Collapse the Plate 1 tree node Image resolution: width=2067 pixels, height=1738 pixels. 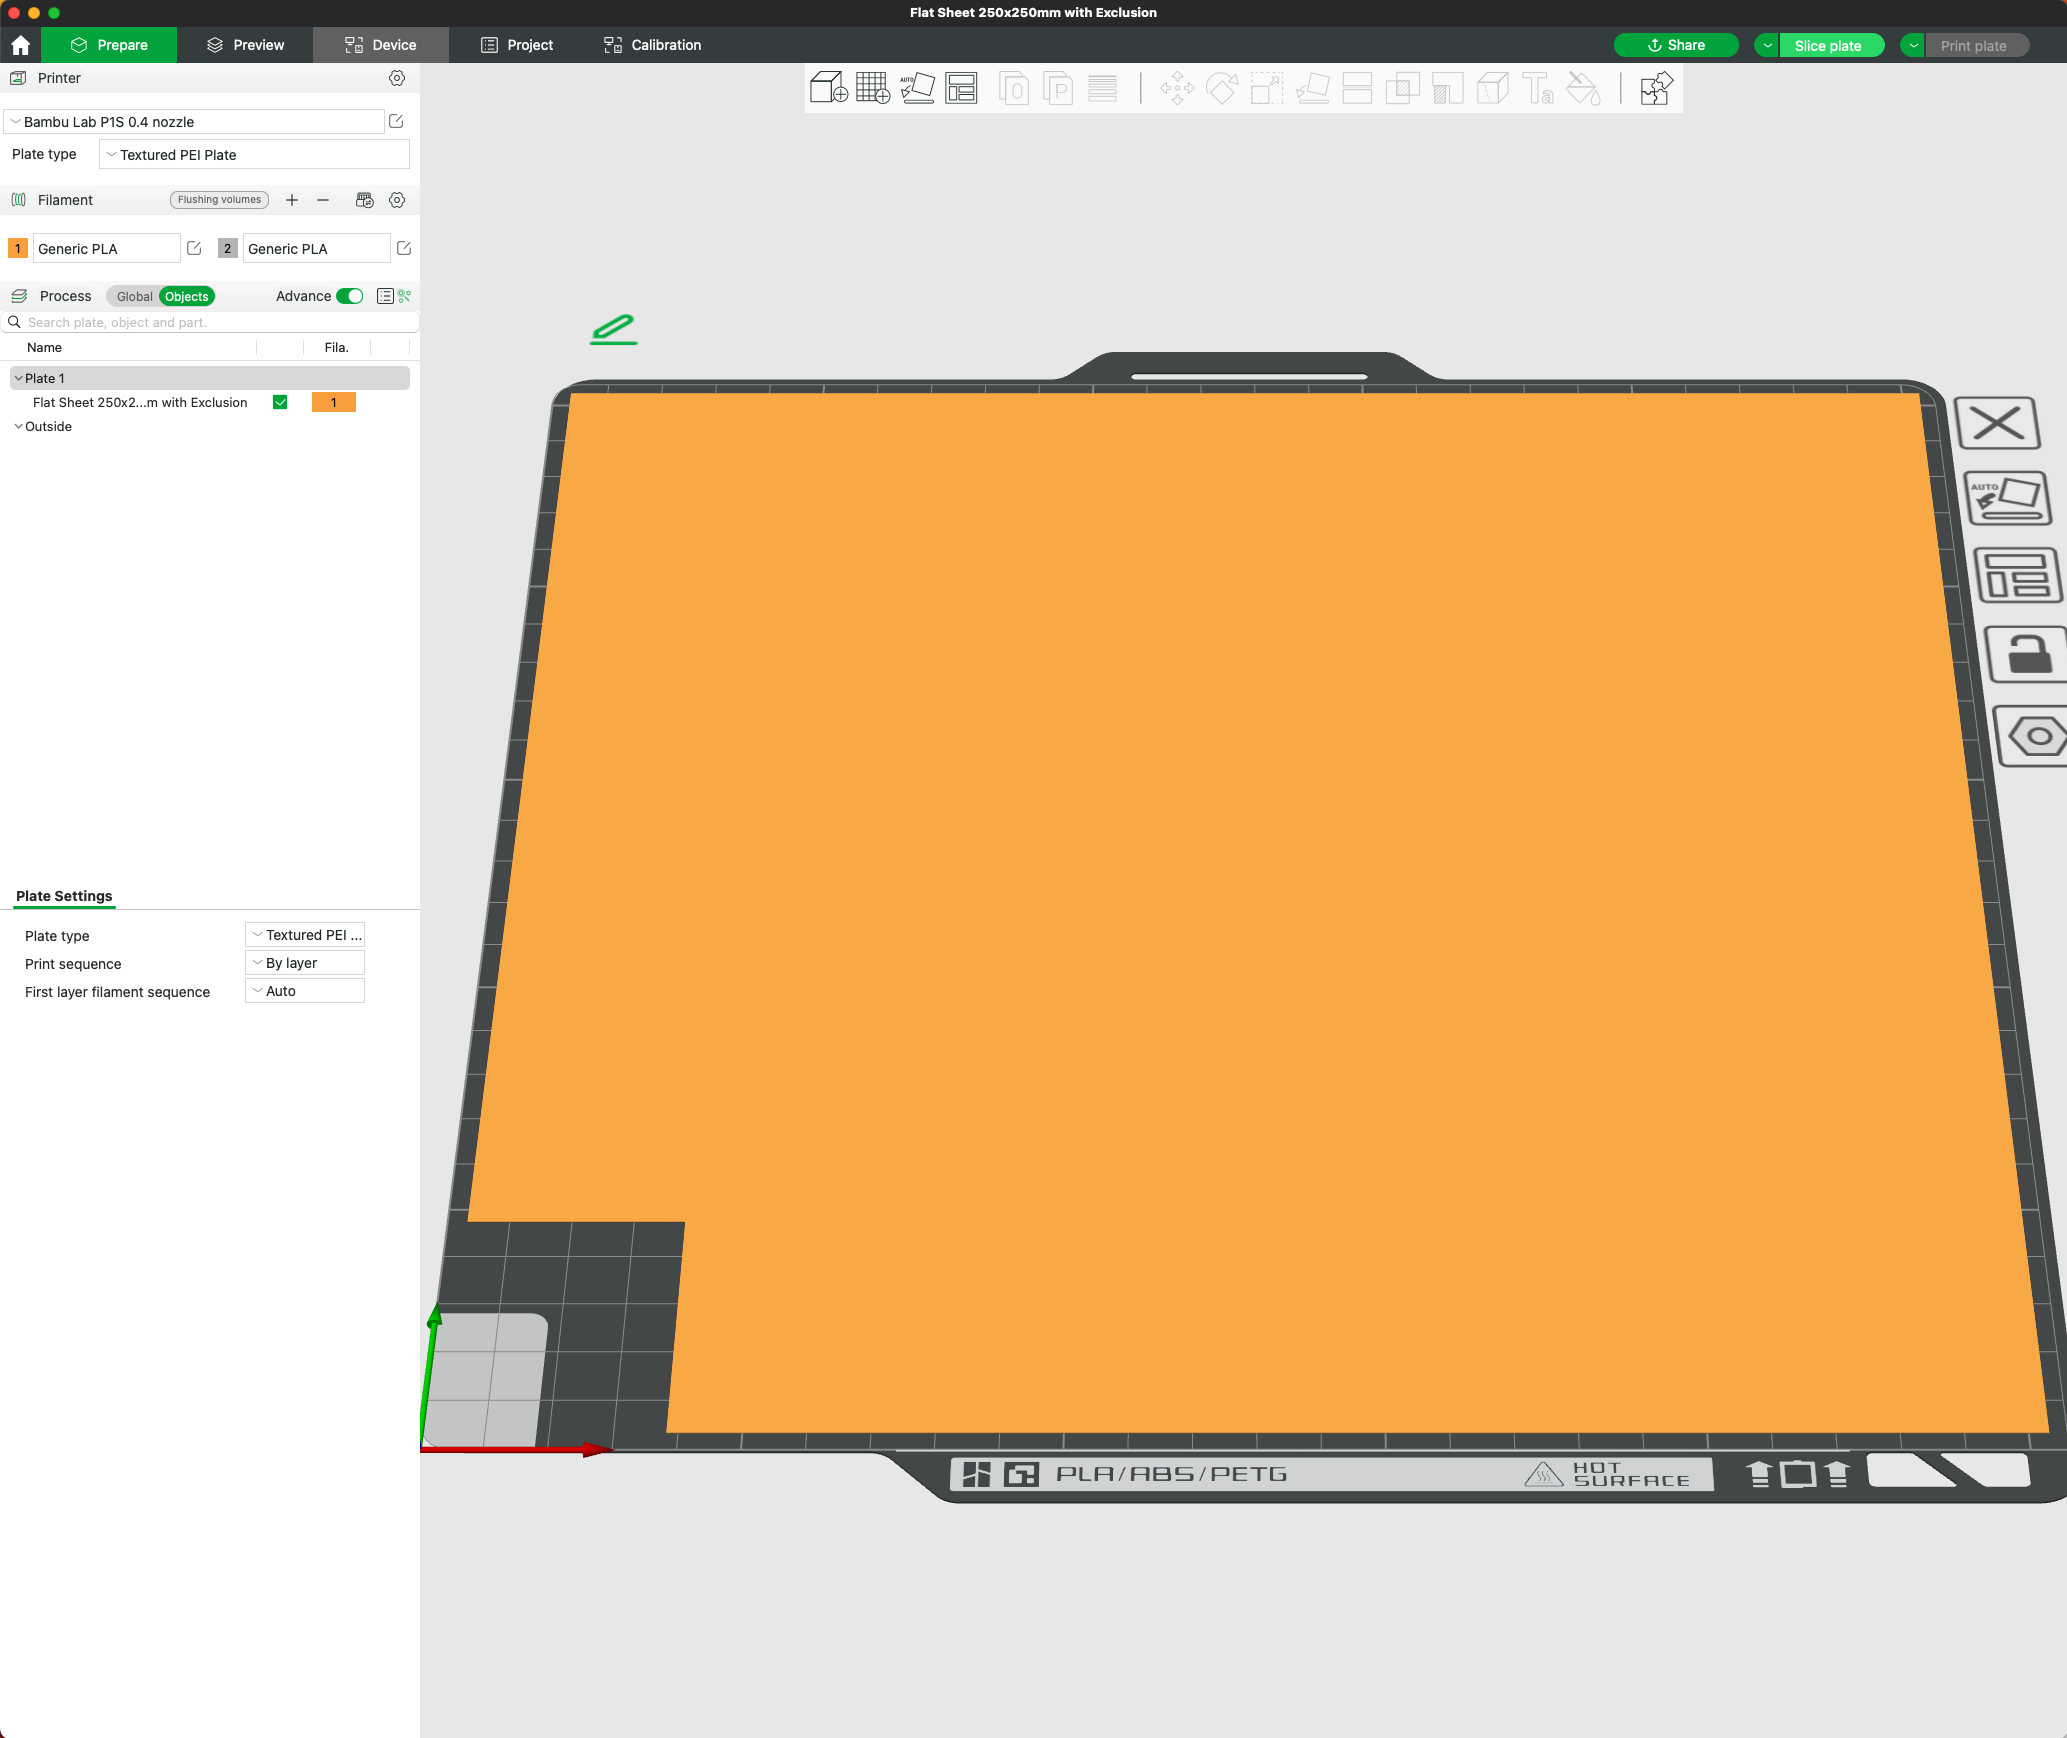(x=18, y=378)
